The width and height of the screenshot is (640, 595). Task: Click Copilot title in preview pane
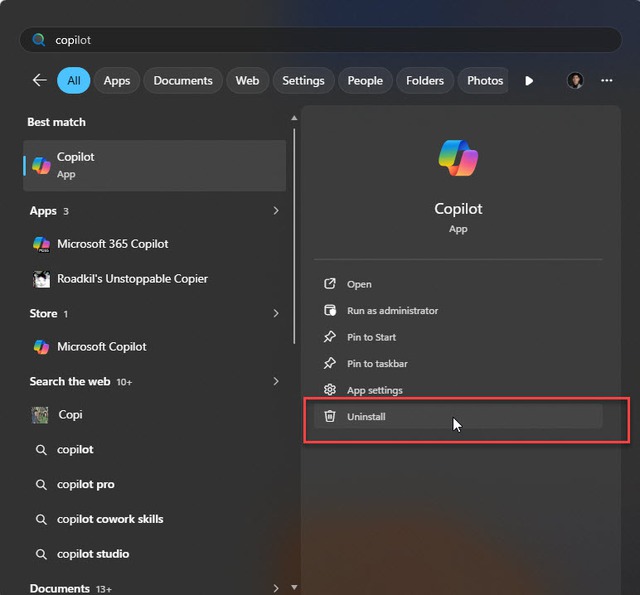tap(458, 209)
